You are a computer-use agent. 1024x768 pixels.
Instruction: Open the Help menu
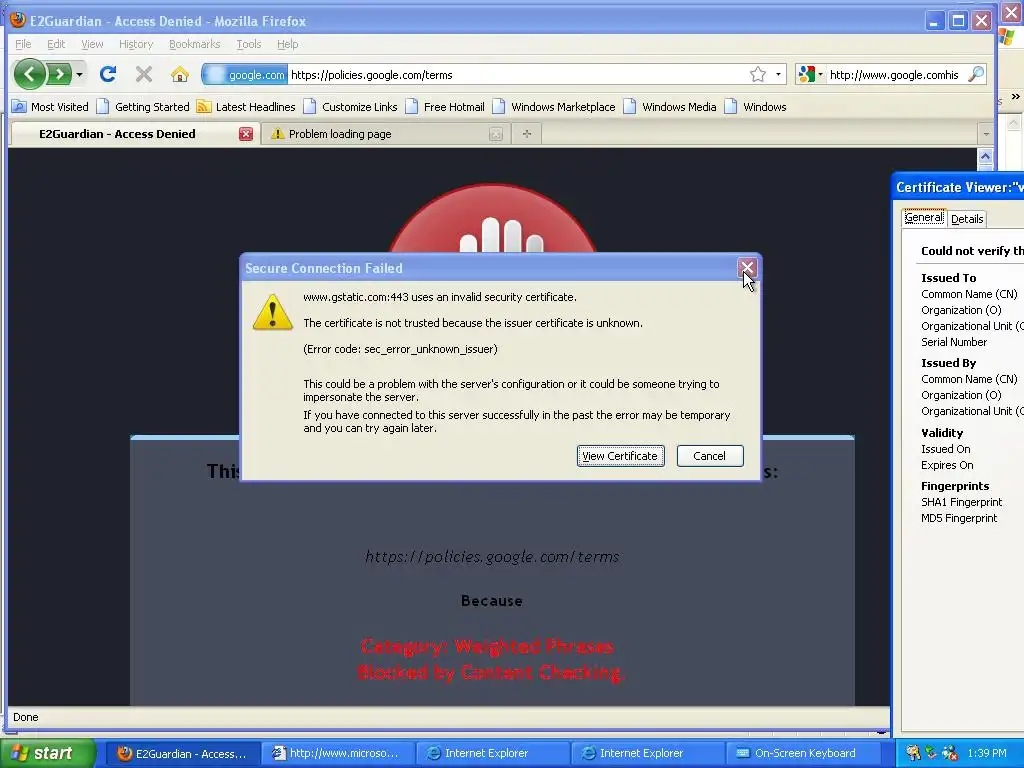[x=287, y=44]
